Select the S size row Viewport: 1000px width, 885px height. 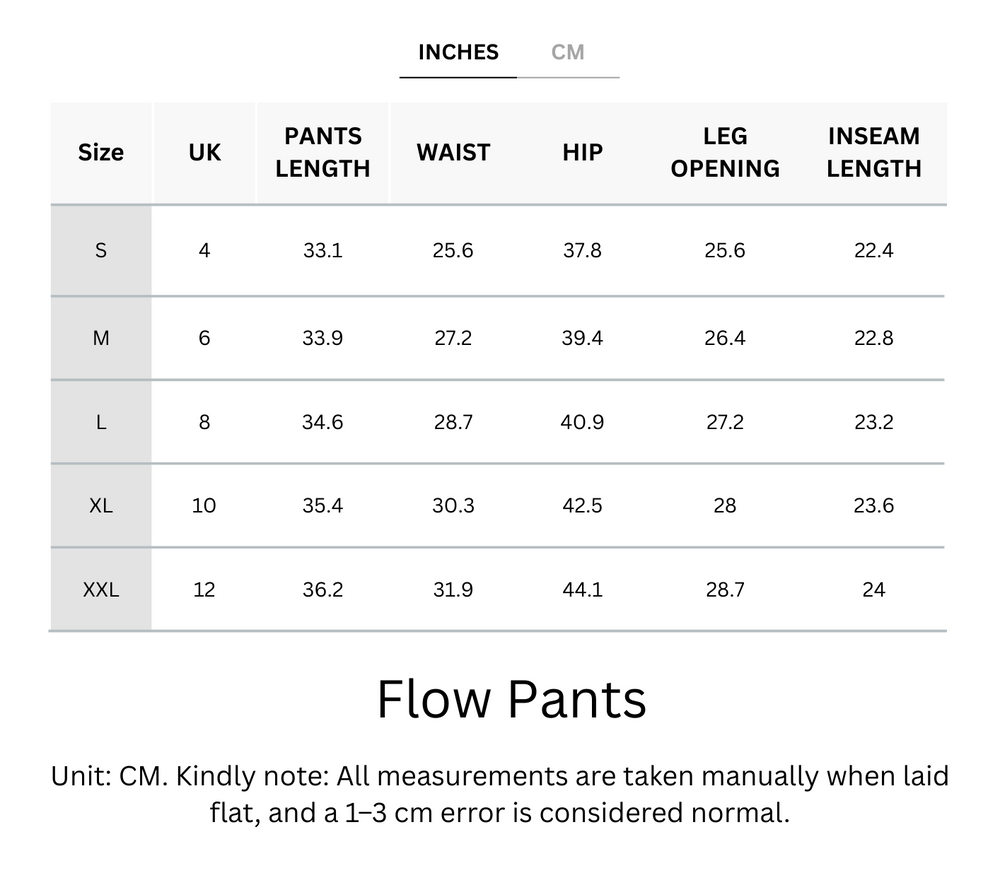point(100,251)
